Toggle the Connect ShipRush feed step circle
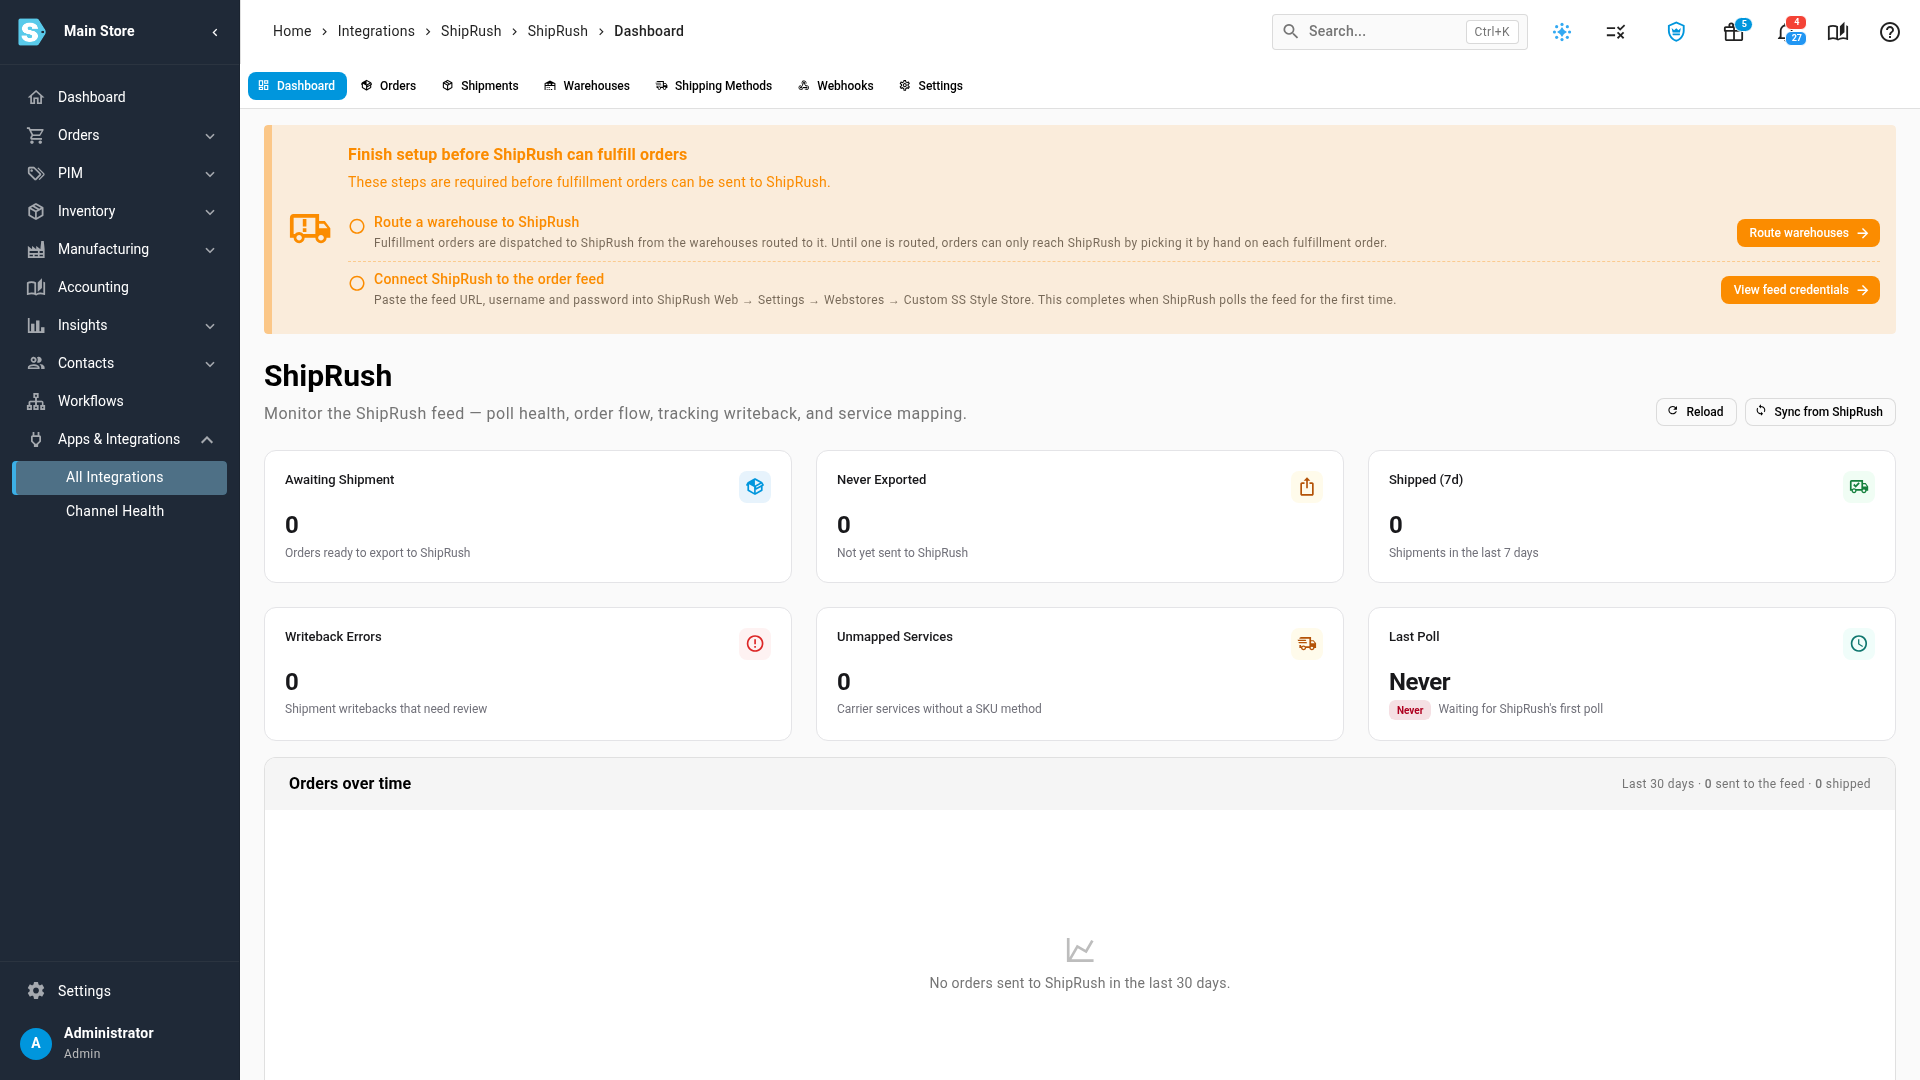The image size is (1920, 1080). click(357, 284)
